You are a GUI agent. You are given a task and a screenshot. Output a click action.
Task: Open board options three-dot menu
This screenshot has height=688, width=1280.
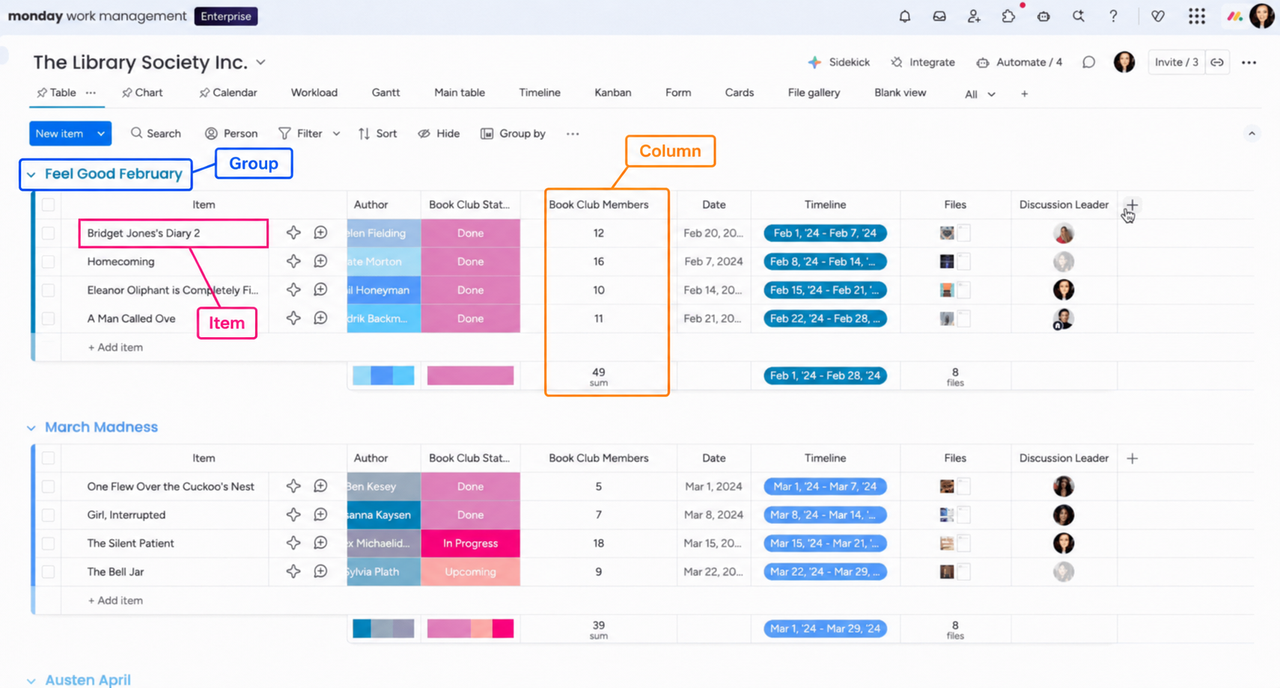coord(1249,62)
